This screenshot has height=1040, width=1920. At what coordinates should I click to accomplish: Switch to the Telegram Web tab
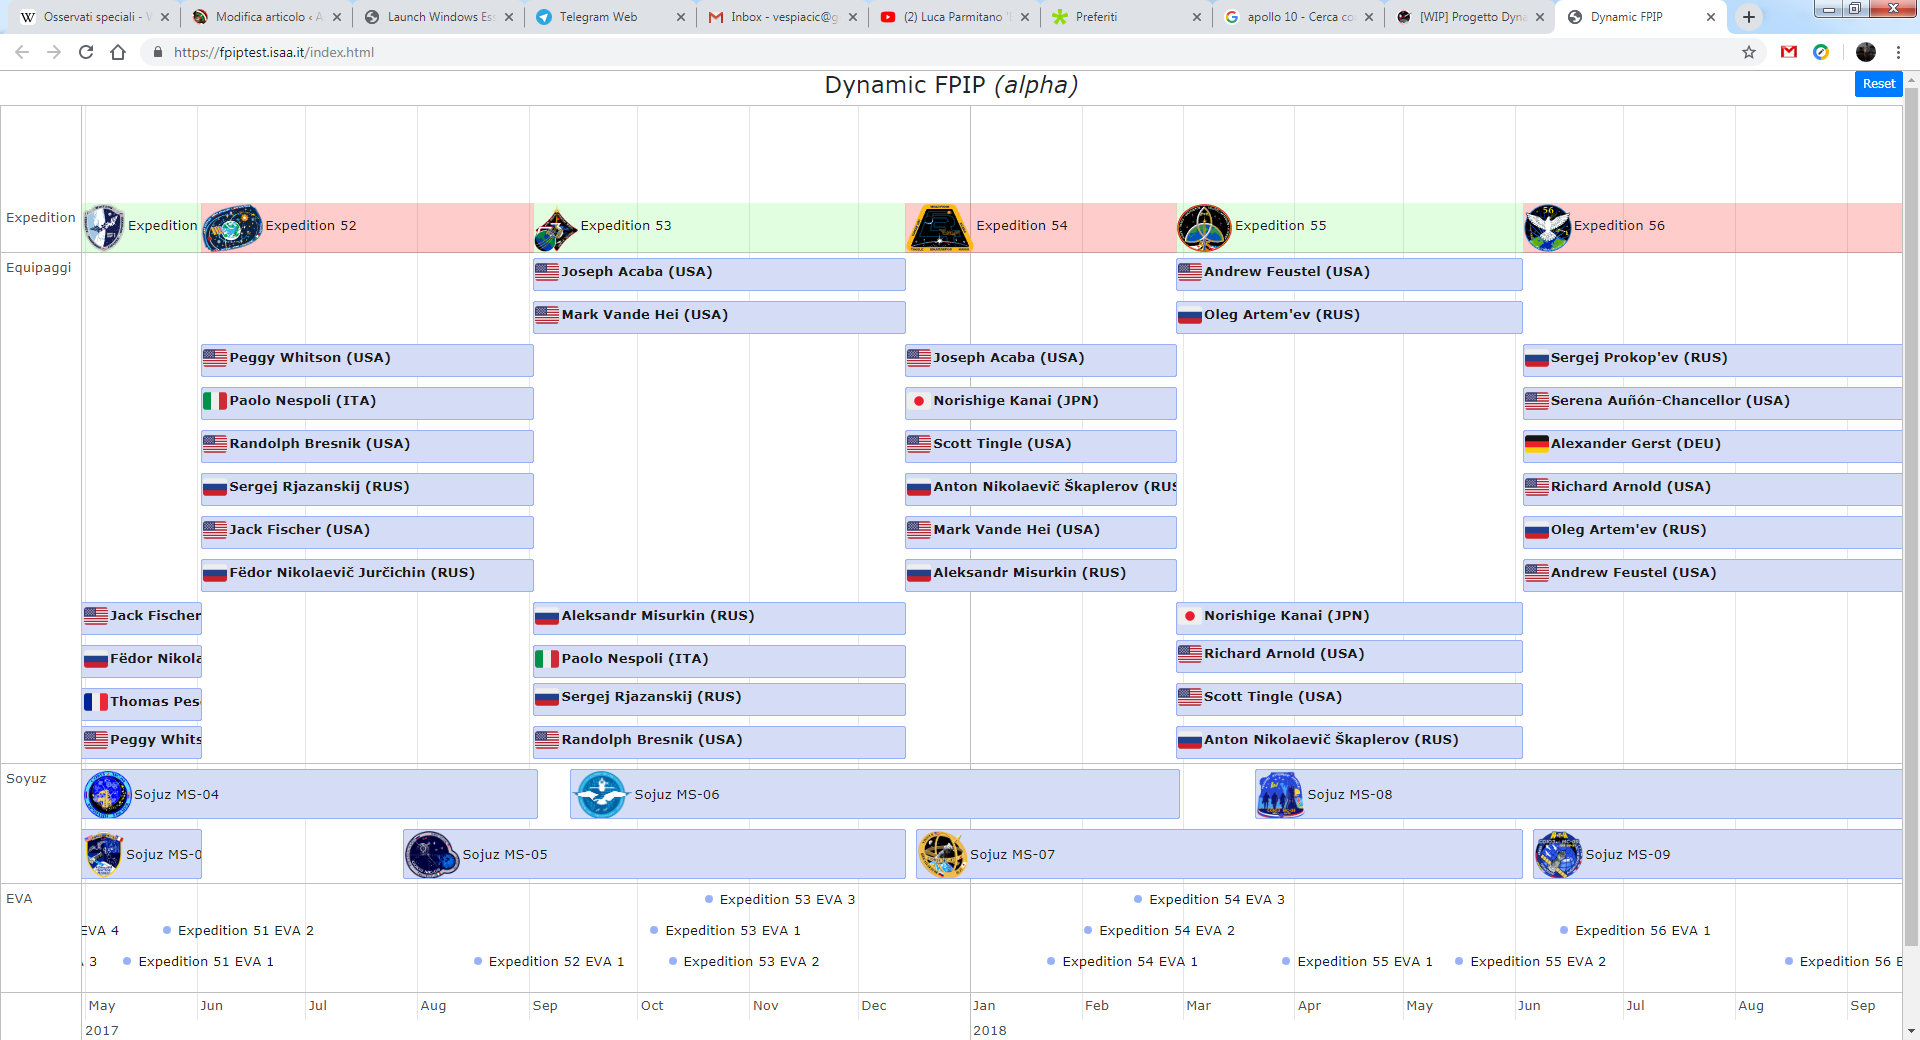598,17
